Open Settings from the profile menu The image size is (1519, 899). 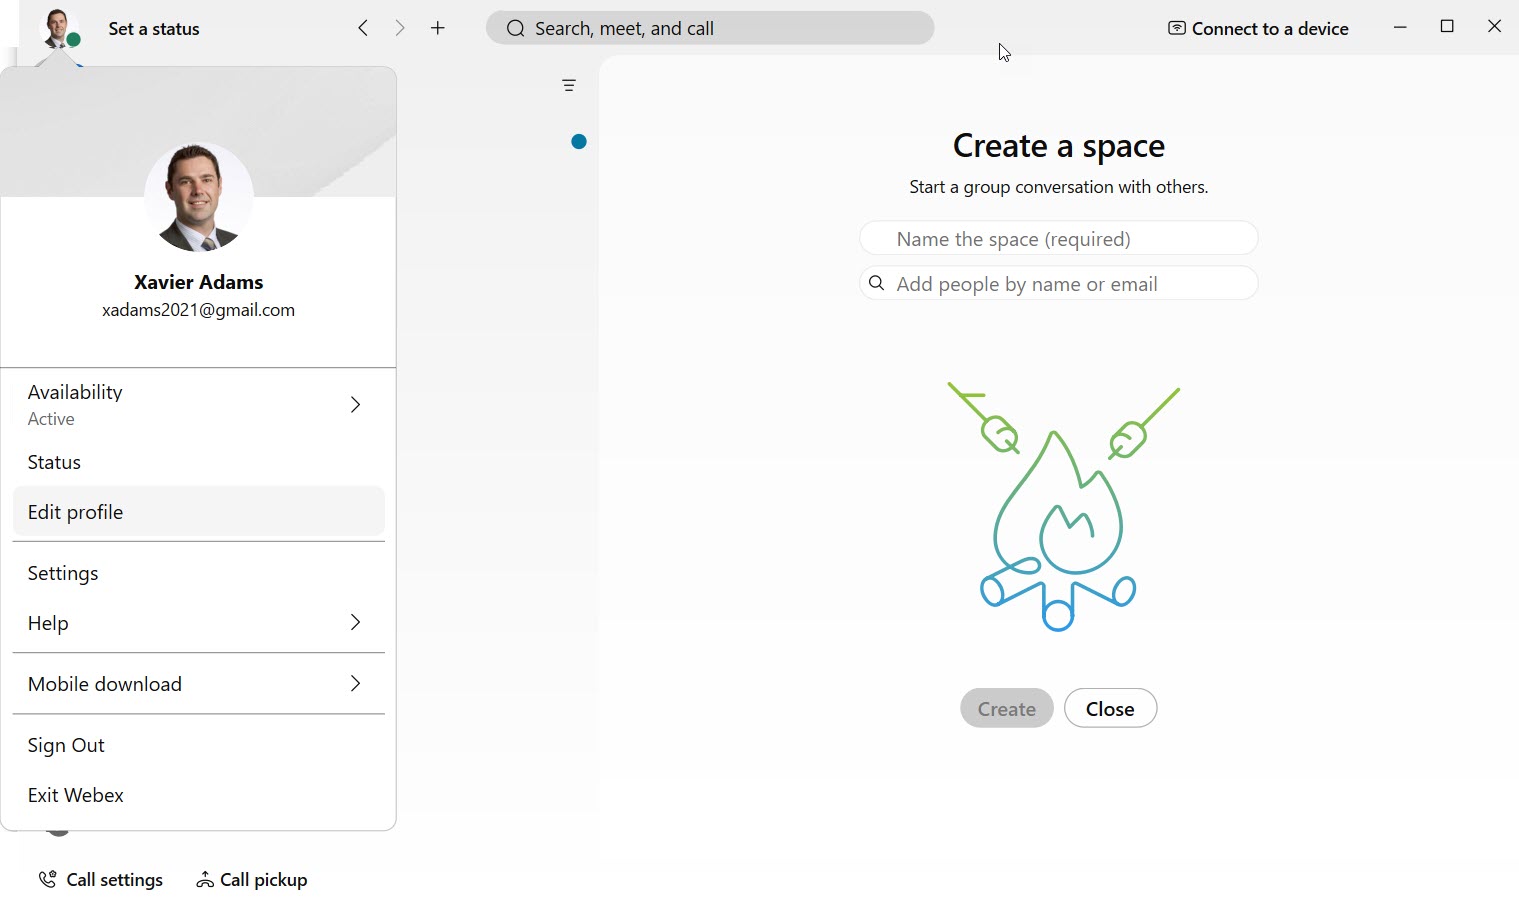coord(198,573)
